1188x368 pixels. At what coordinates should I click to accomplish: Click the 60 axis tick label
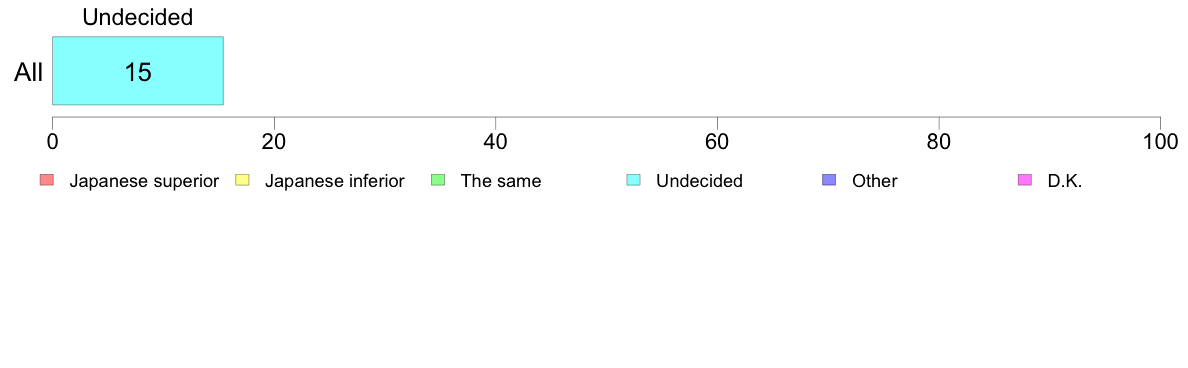click(x=717, y=142)
